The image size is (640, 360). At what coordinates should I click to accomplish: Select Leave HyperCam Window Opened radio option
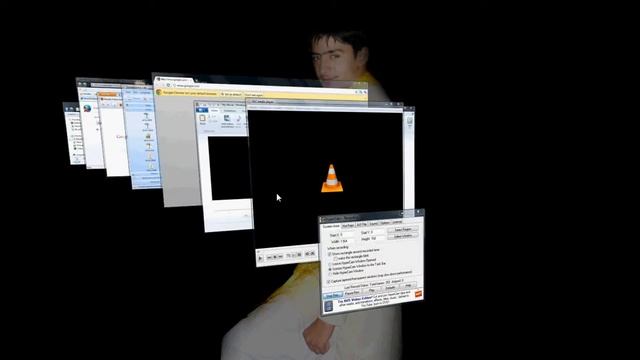[329, 264]
